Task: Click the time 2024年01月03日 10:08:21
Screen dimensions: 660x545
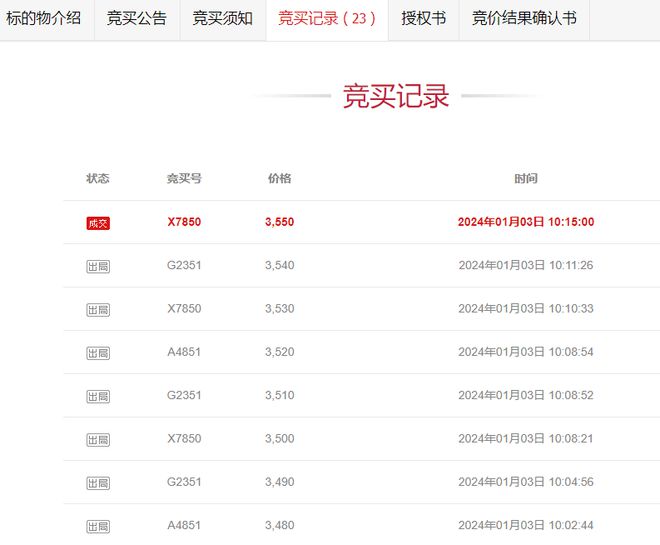Action: coord(526,439)
